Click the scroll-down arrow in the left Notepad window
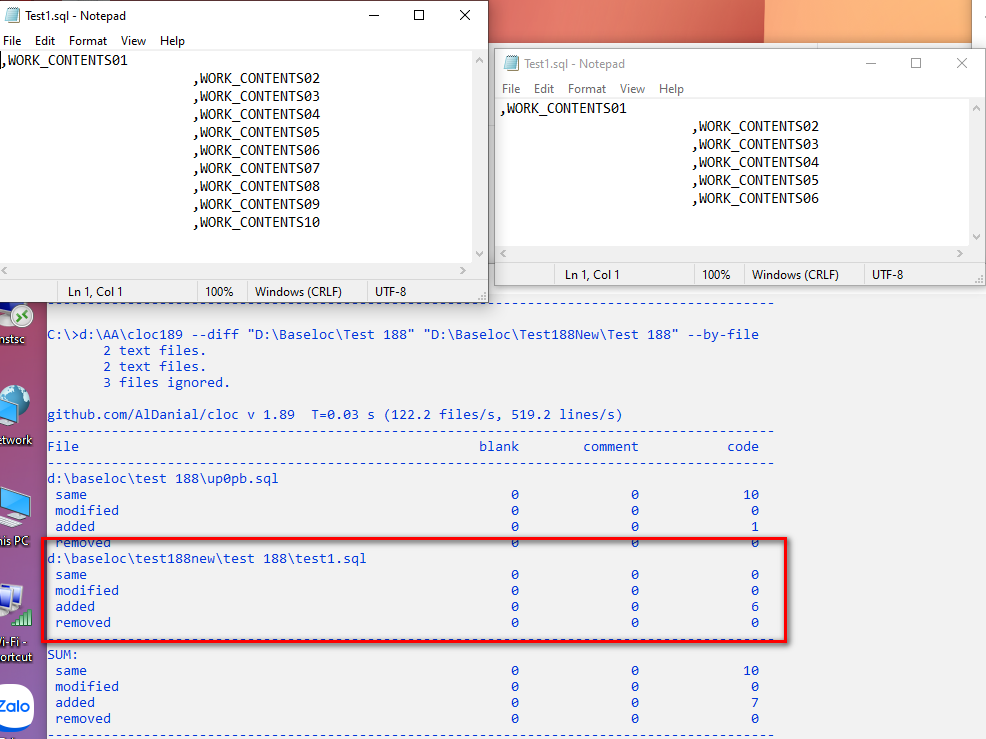The height and width of the screenshot is (739, 986). coord(479,253)
